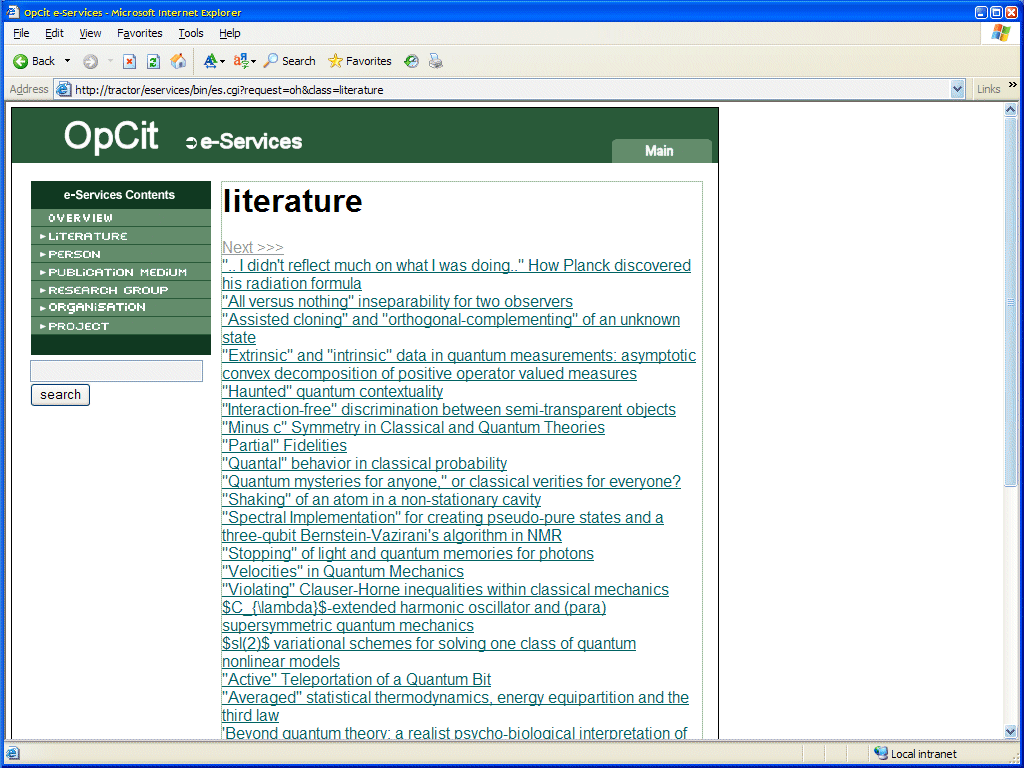
Task: Open the Back history dropdown arrow
Action: point(67,61)
